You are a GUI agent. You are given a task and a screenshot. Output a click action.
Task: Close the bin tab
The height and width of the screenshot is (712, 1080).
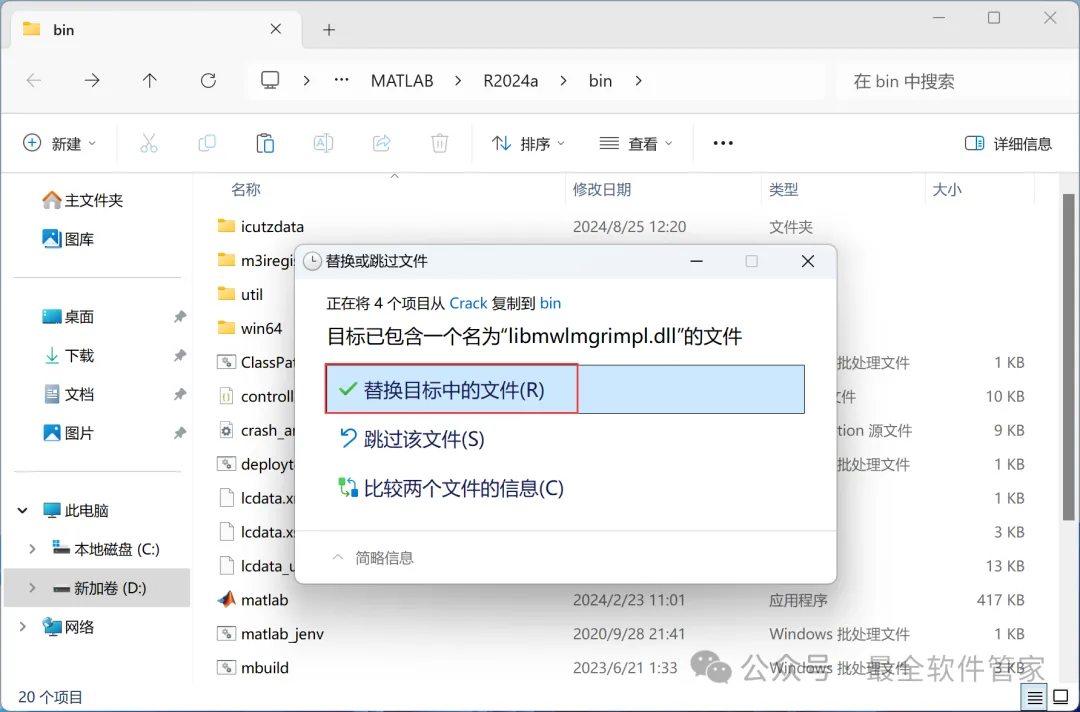(276, 29)
